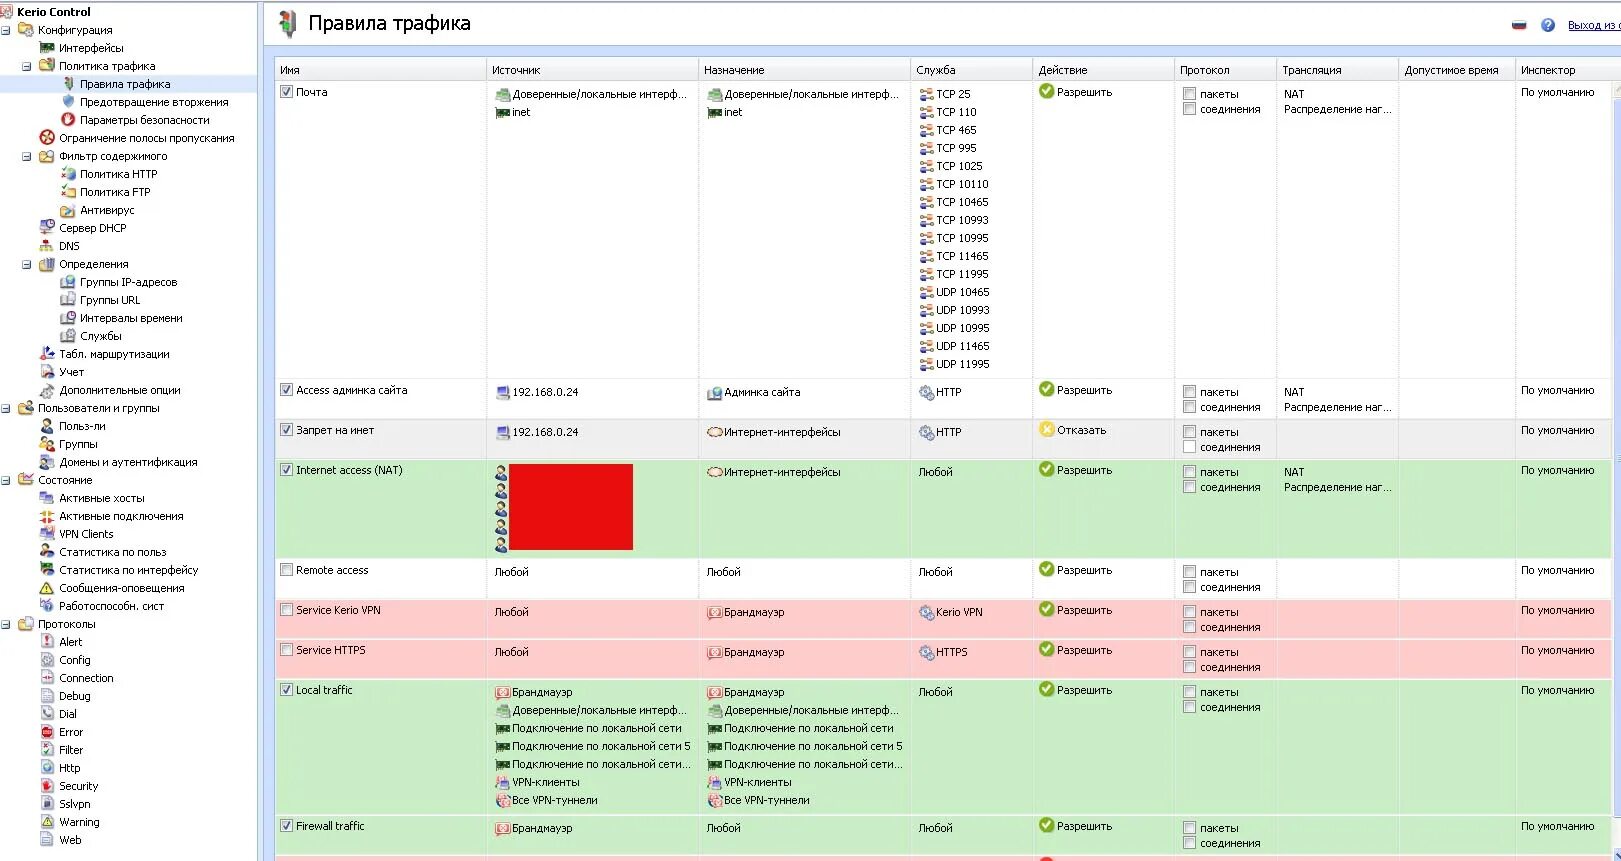Click the Группы IP-адресов icon

click(68, 282)
